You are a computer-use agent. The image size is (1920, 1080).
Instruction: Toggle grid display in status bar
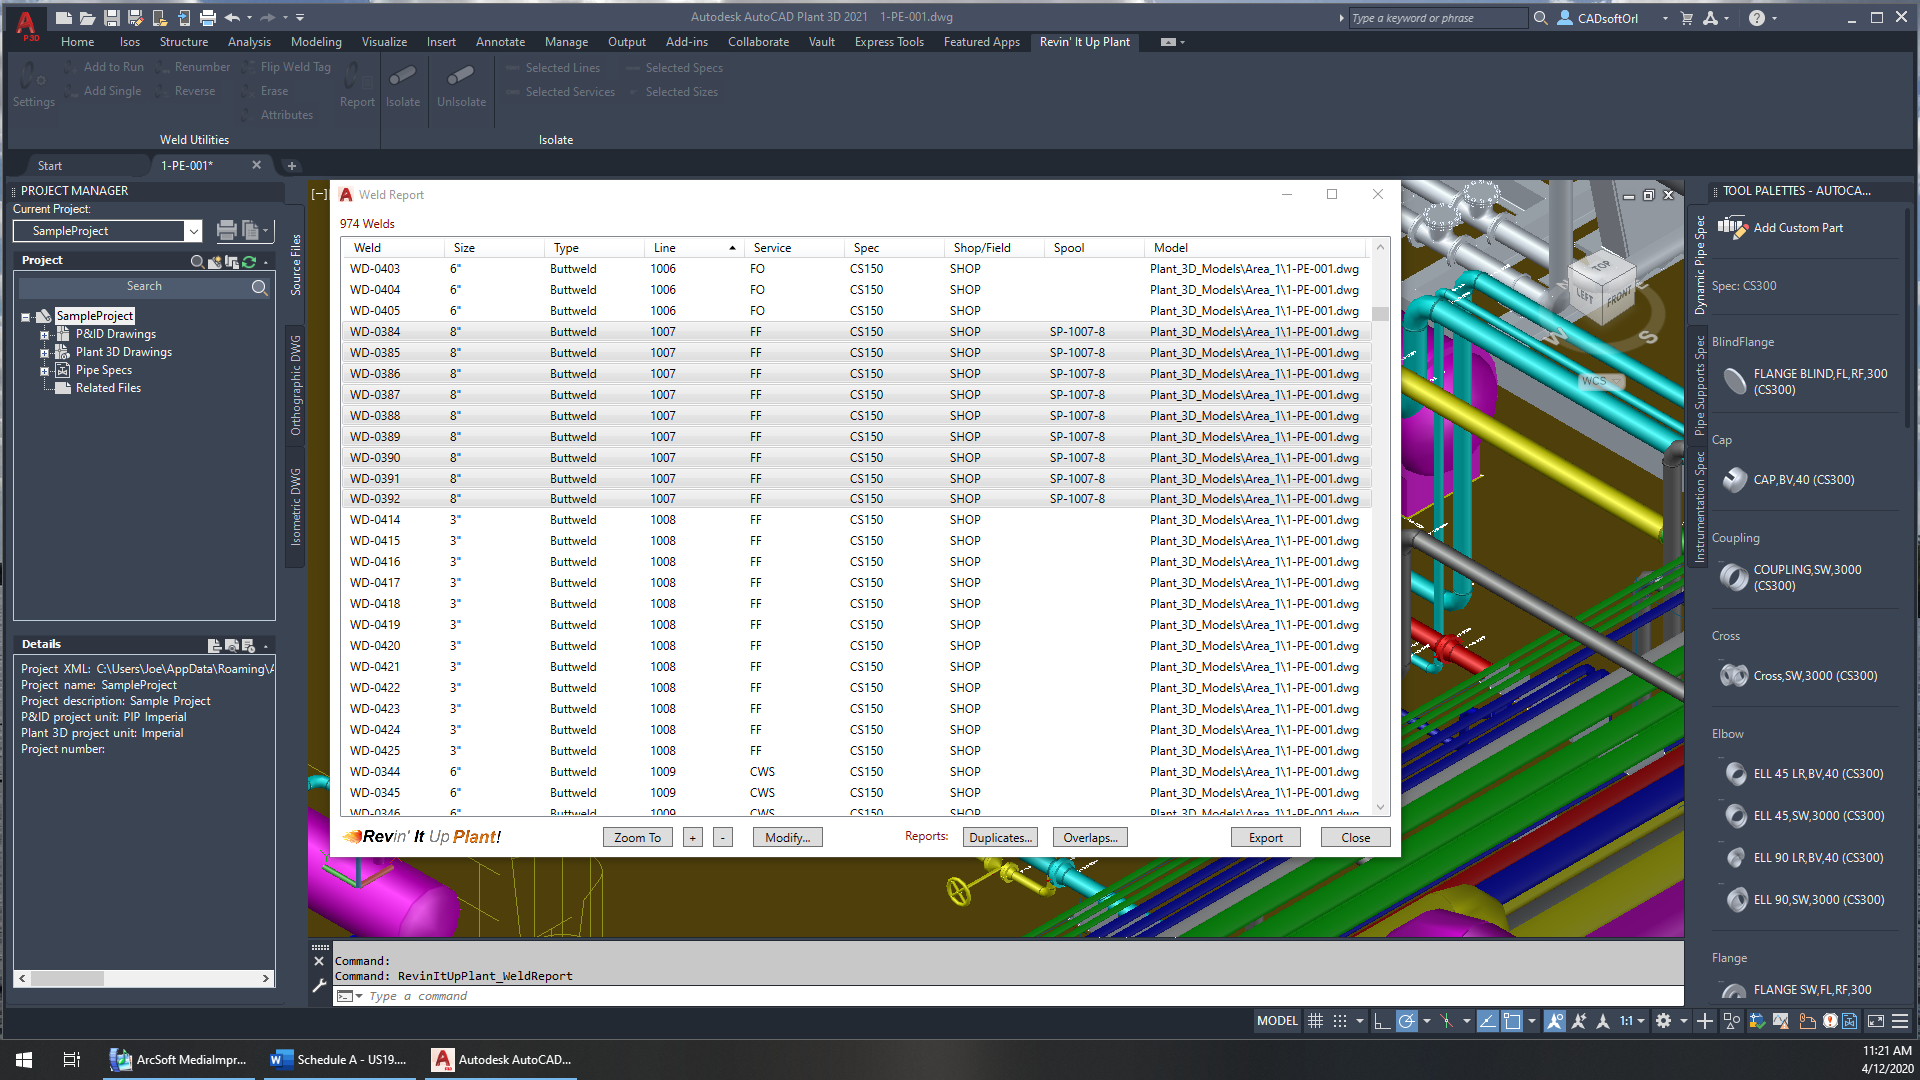(x=1316, y=1021)
